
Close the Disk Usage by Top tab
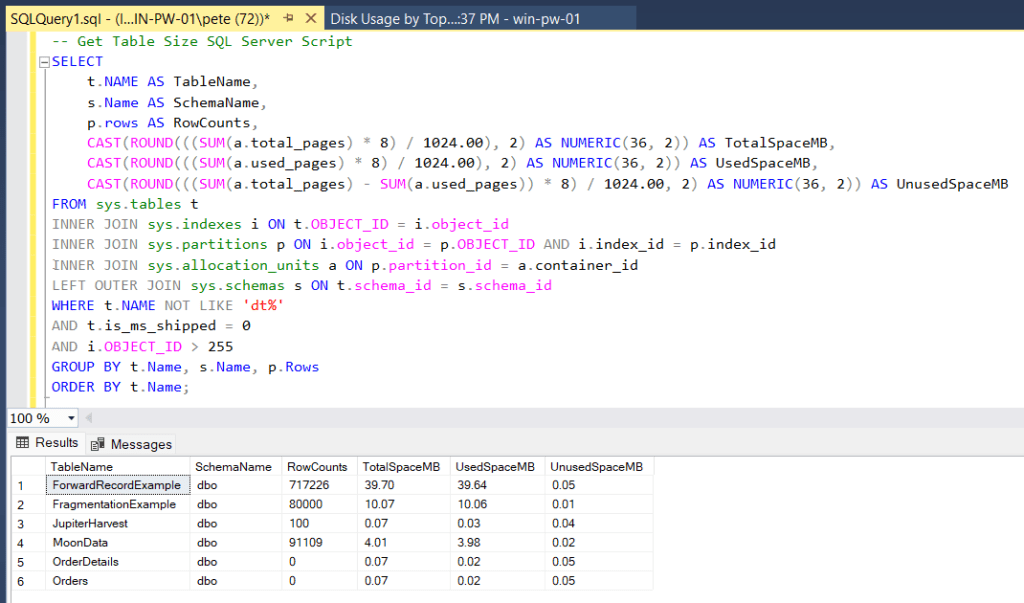pyautogui.click(x=626, y=17)
